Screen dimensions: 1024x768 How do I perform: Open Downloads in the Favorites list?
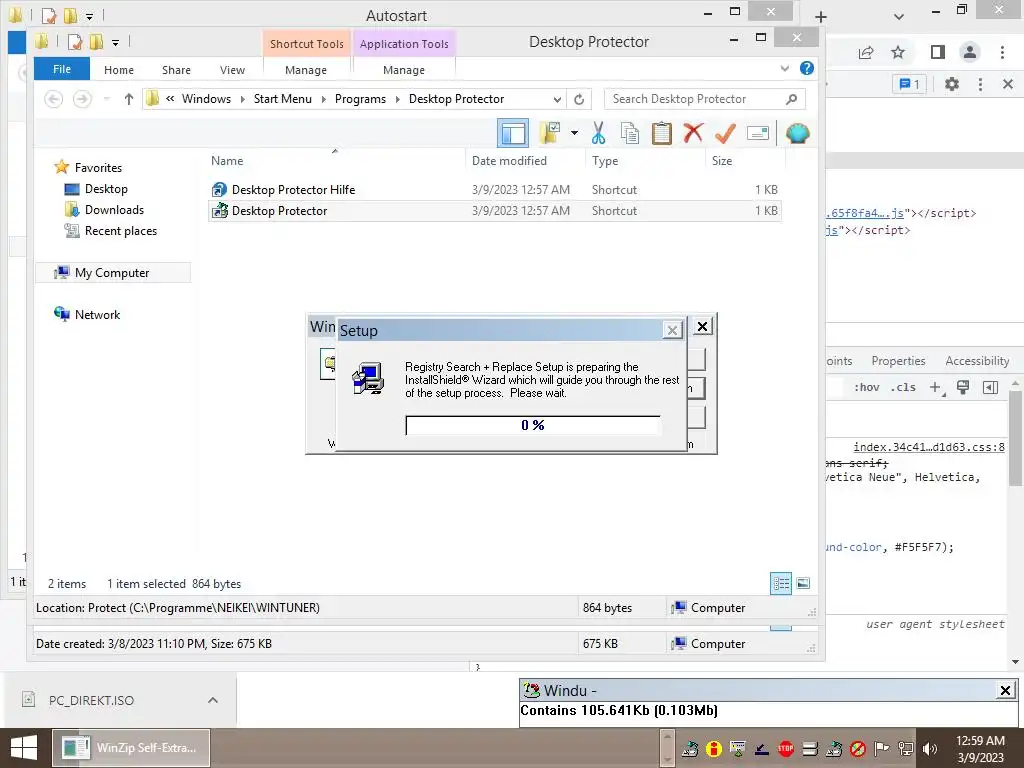pyautogui.click(x=114, y=210)
